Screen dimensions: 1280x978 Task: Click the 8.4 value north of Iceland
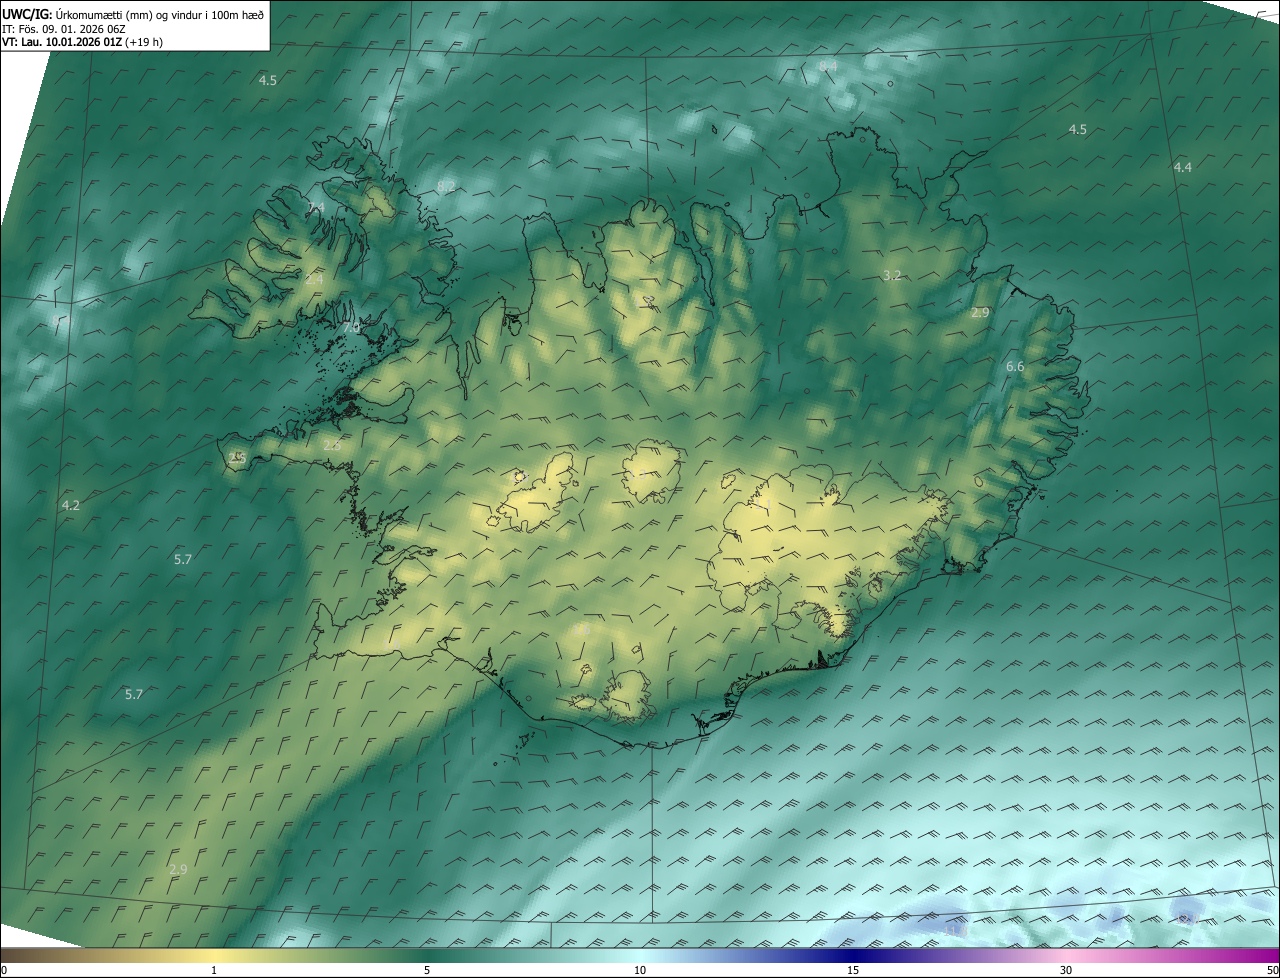click(x=828, y=66)
